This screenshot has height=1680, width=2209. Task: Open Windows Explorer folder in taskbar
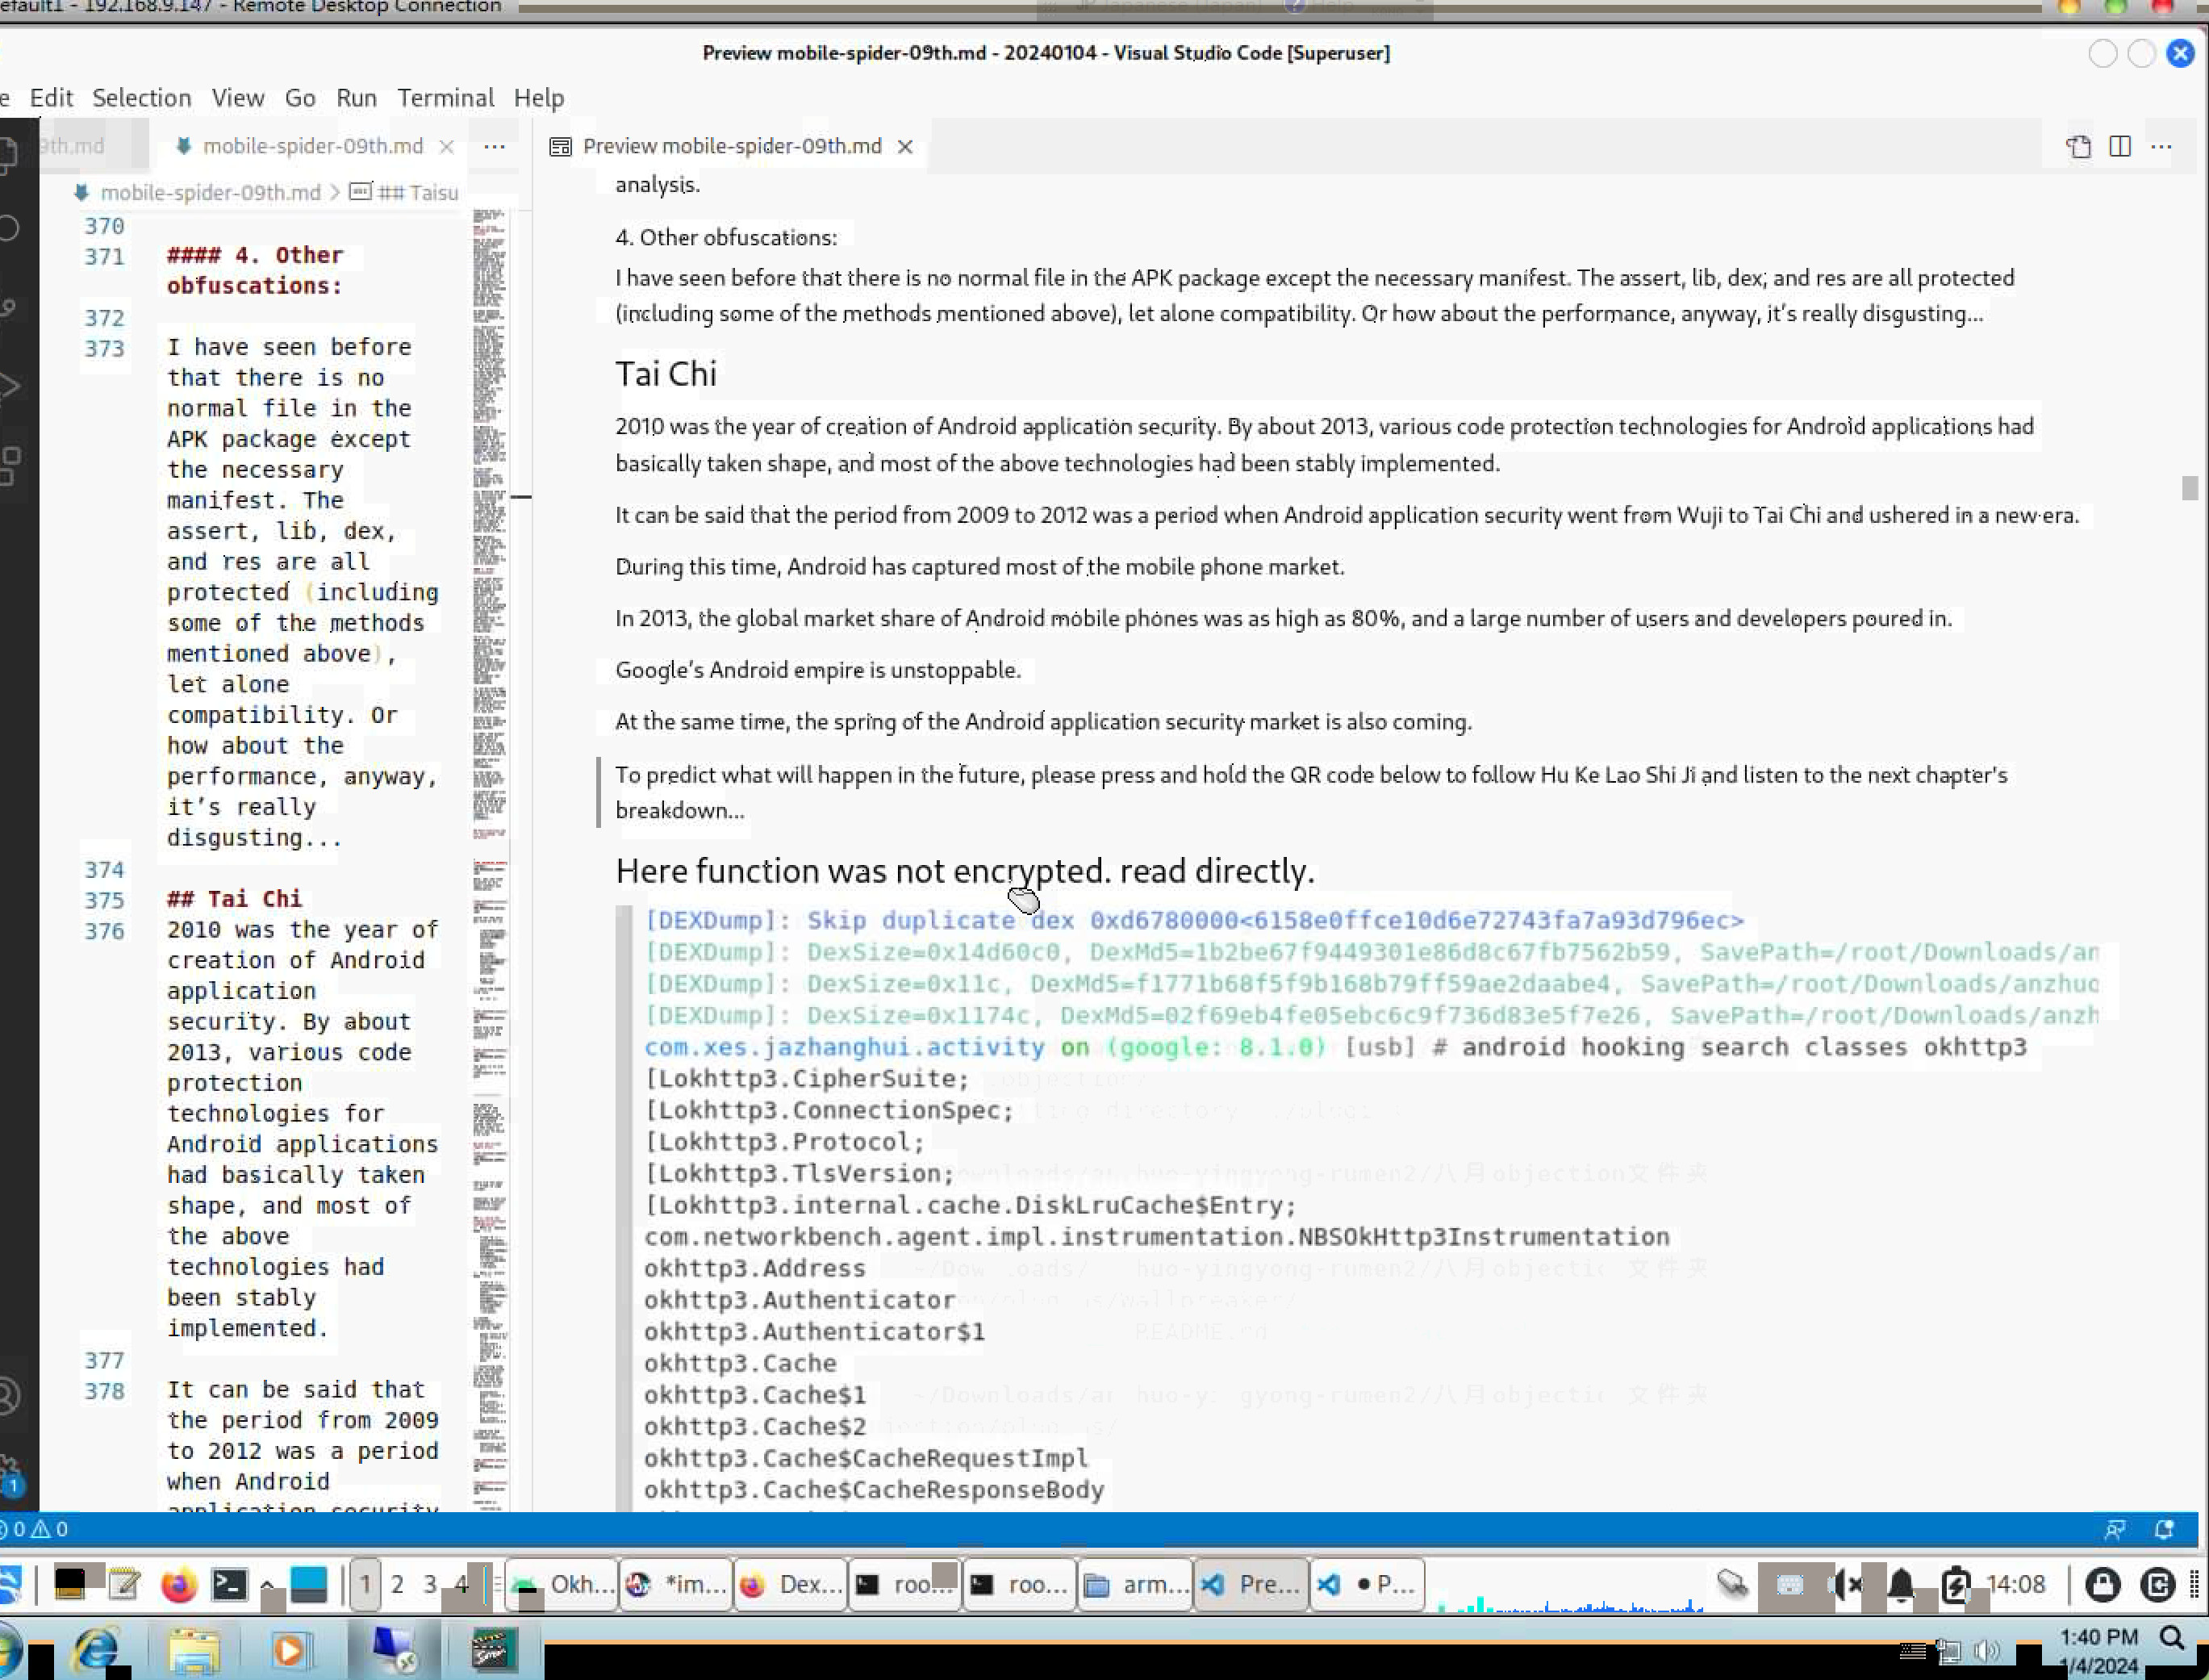pos(193,1651)
